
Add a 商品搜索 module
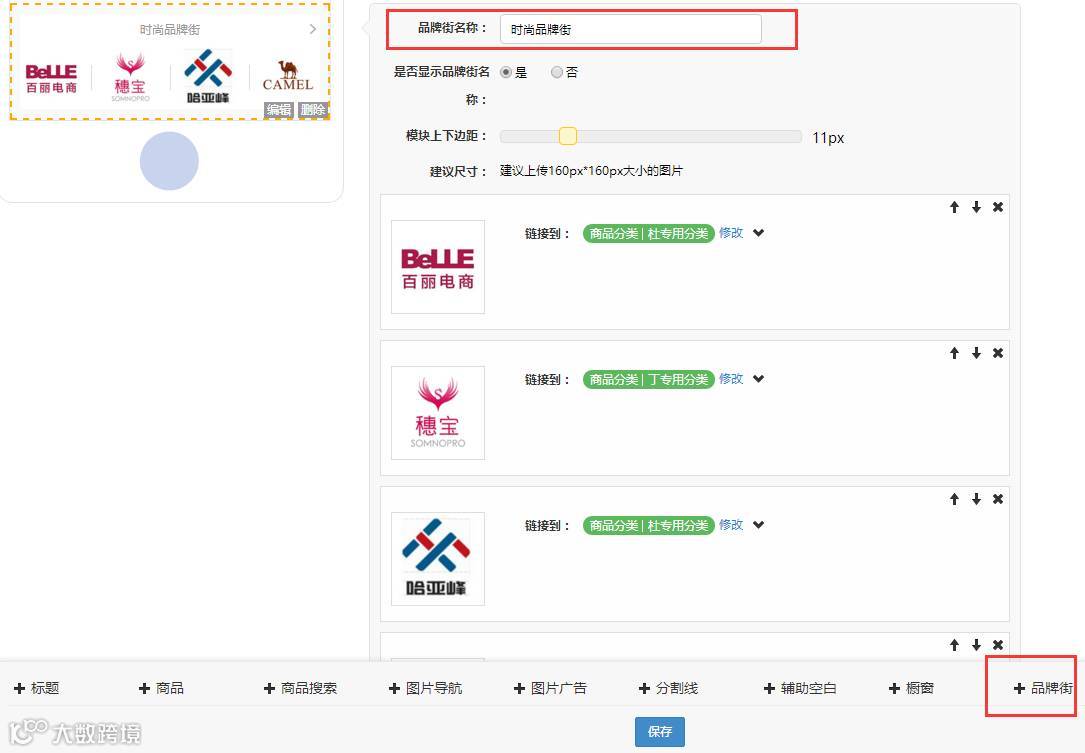[x=300, y=689]
